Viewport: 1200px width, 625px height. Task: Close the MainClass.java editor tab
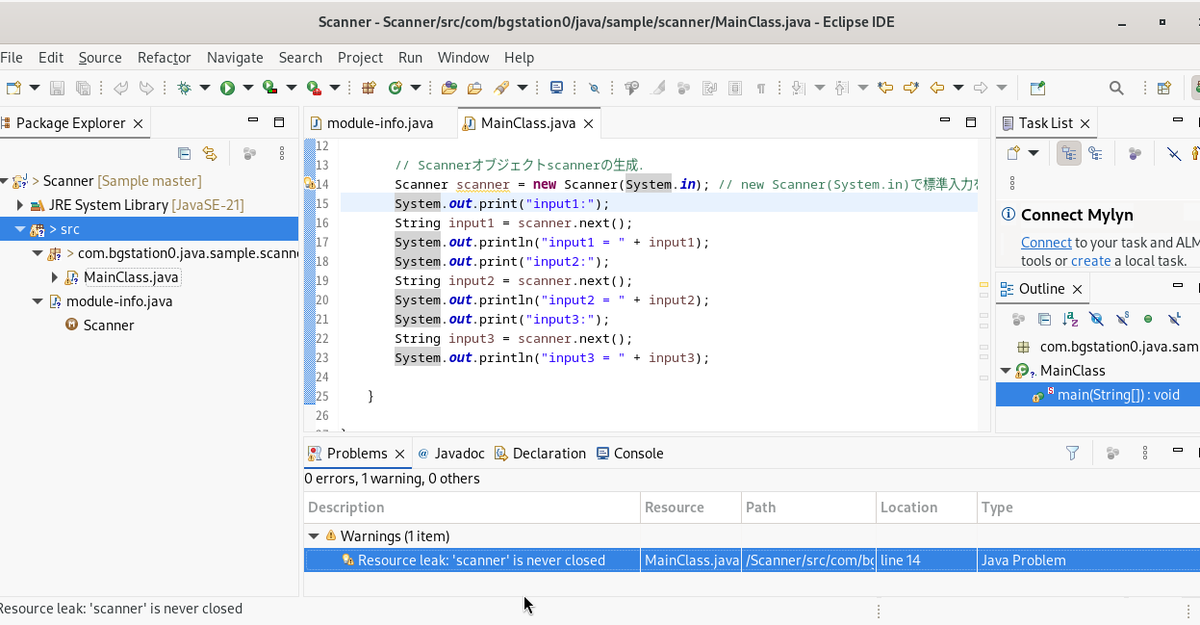(589, 124)
